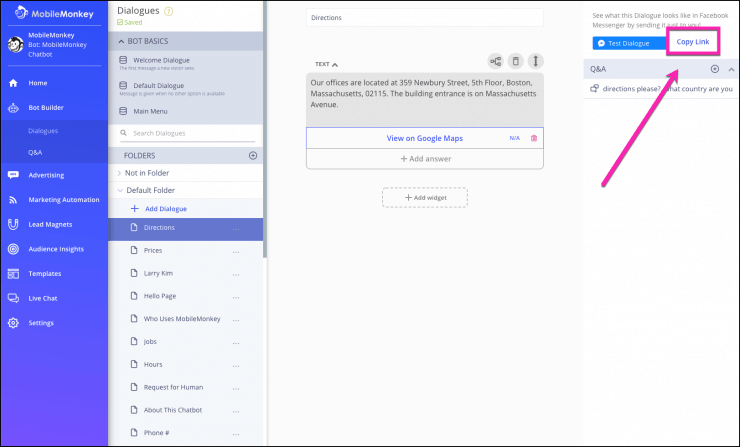Click the add folder plus icon
The width and height of the screenshot is (740, 447).
pos(253,156)
